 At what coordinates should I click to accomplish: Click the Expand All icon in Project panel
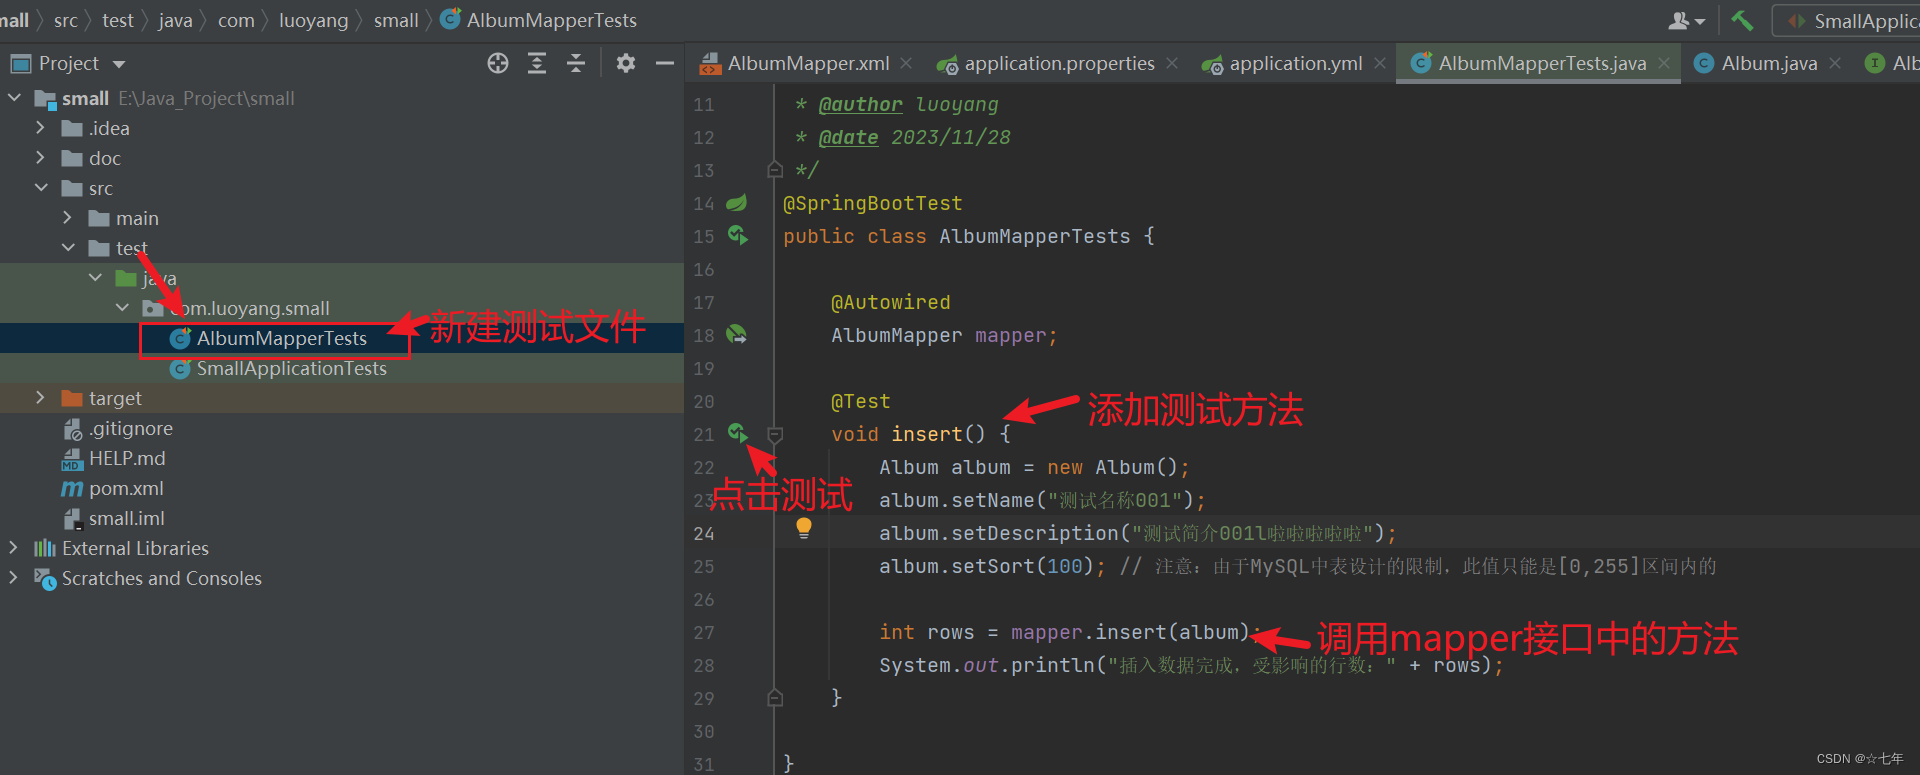pos(537,63)
